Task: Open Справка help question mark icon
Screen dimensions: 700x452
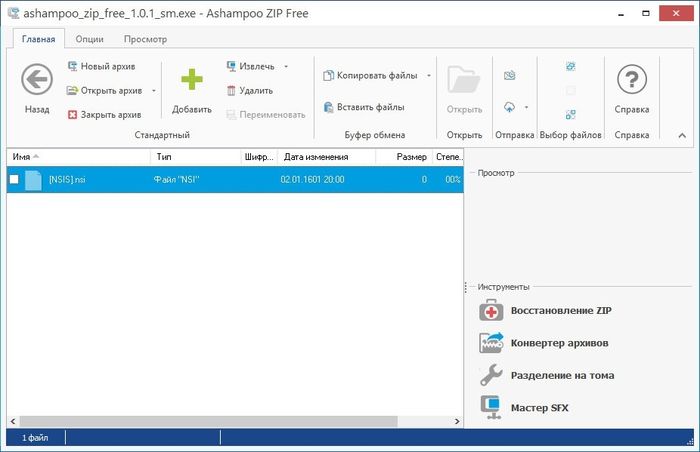Action: [x=631, y=80]
